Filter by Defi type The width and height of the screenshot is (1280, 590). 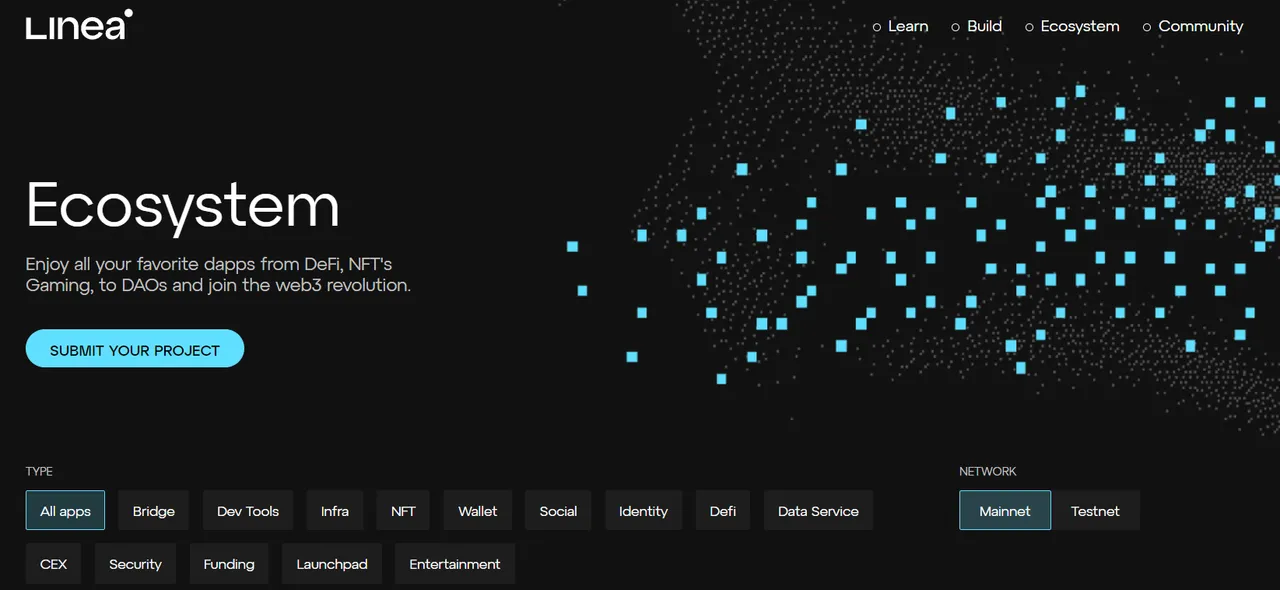[723, 510]
